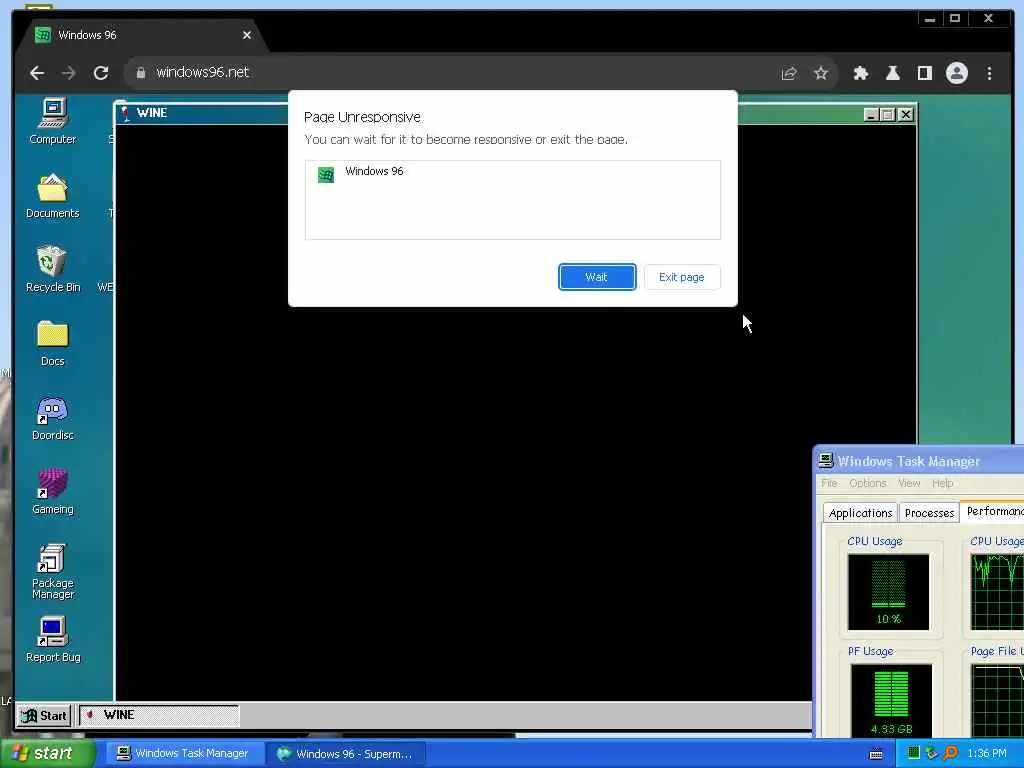Image resolution: width=1024 pixels, height=768 pixels.
Task: Launch the Doordisc shortcut icon
Action: pos(52,418)
